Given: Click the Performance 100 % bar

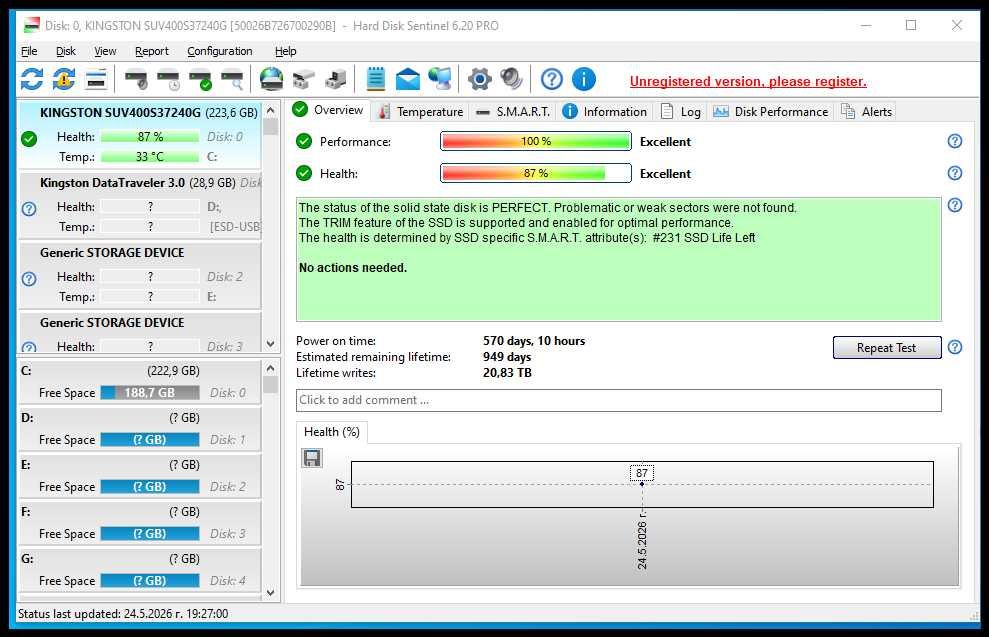Looking at the screenshot, I should click(x=535, y=141).
